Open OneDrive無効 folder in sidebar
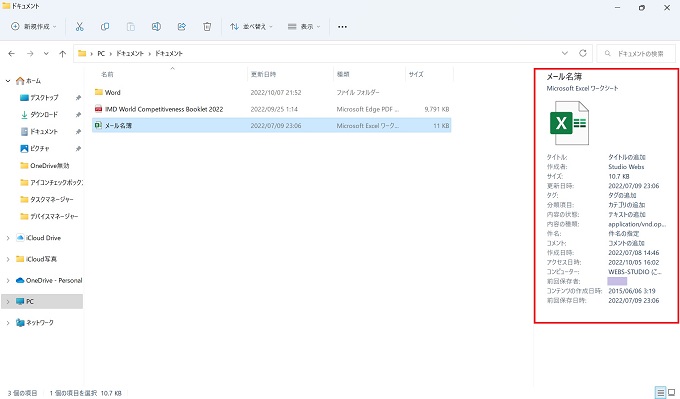The image size is (680, 399). point(45,165)
